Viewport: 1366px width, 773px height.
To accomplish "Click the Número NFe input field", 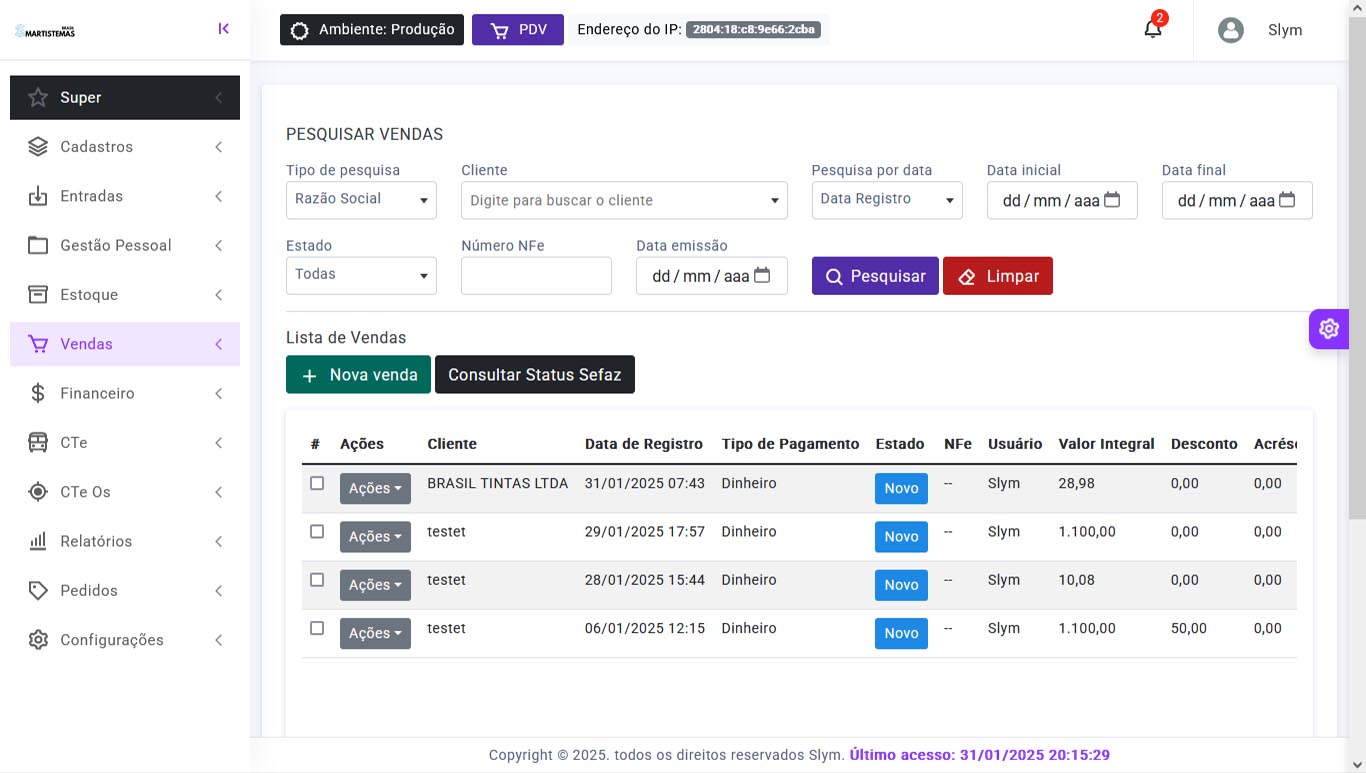I will click(x=536, y=276).
